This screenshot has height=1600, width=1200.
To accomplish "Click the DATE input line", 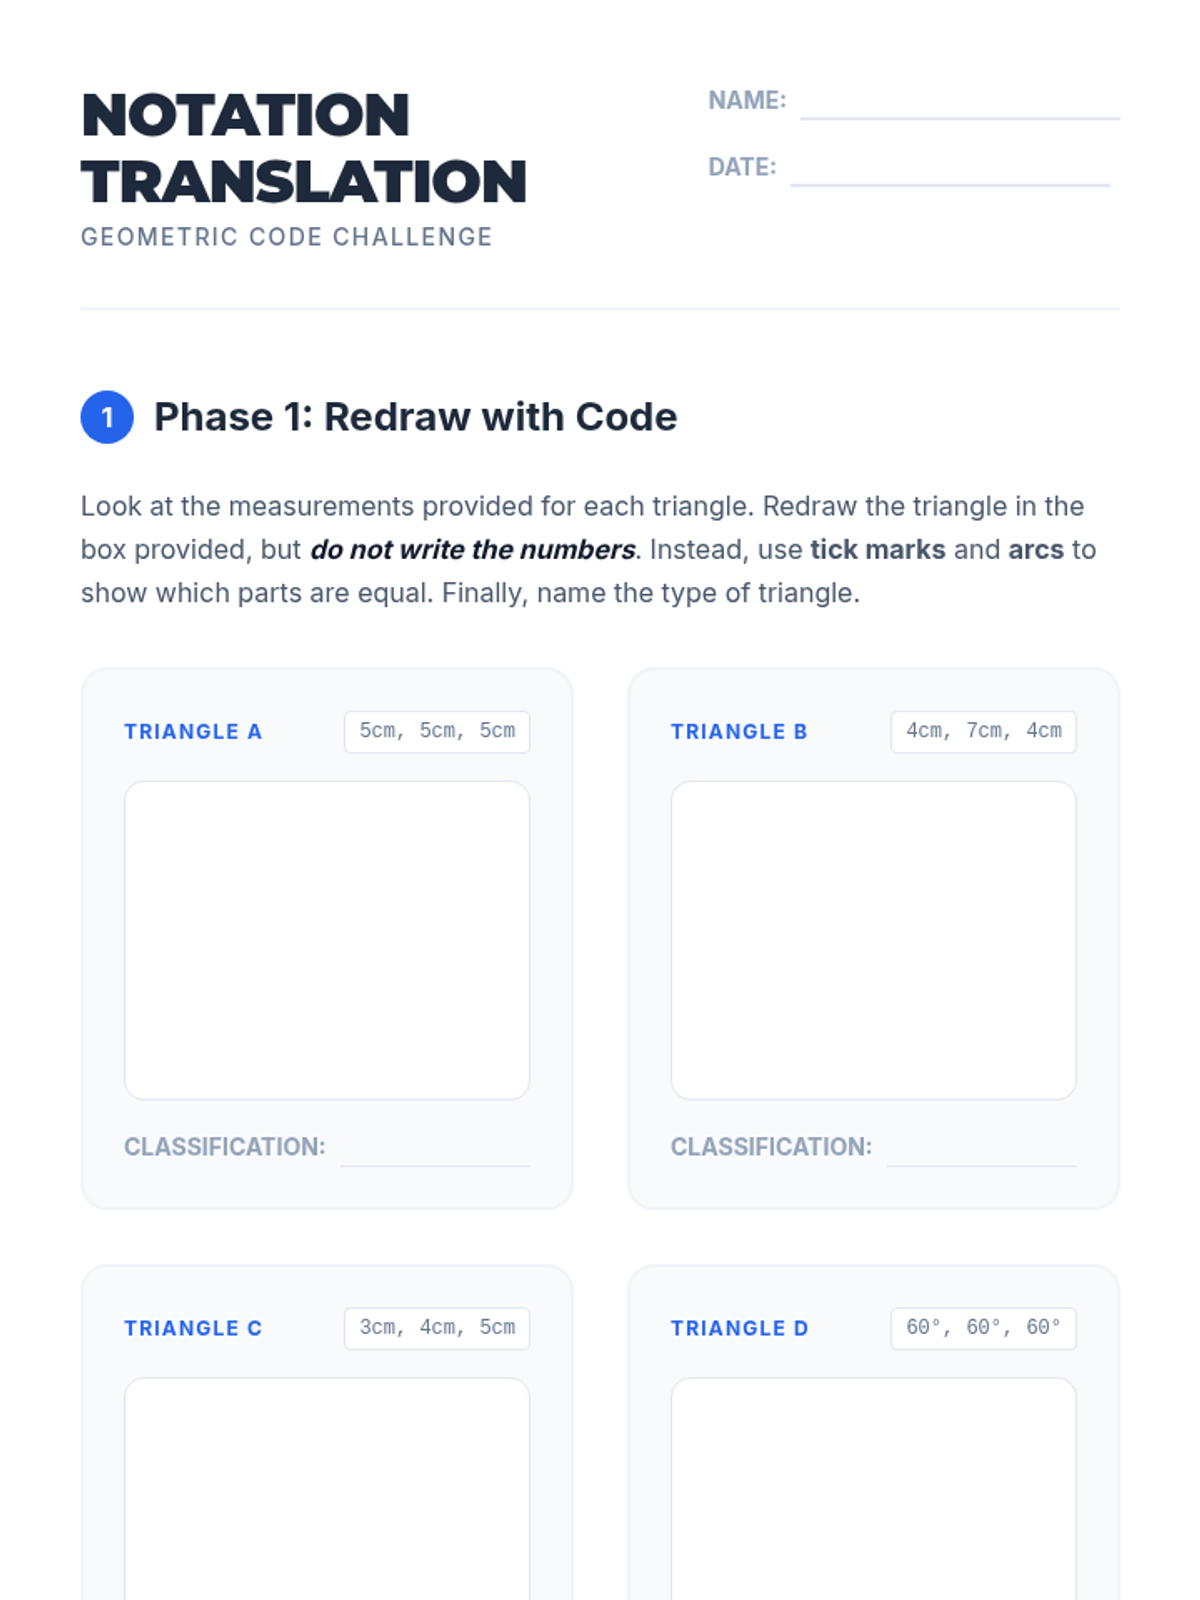I will [950, 168].
